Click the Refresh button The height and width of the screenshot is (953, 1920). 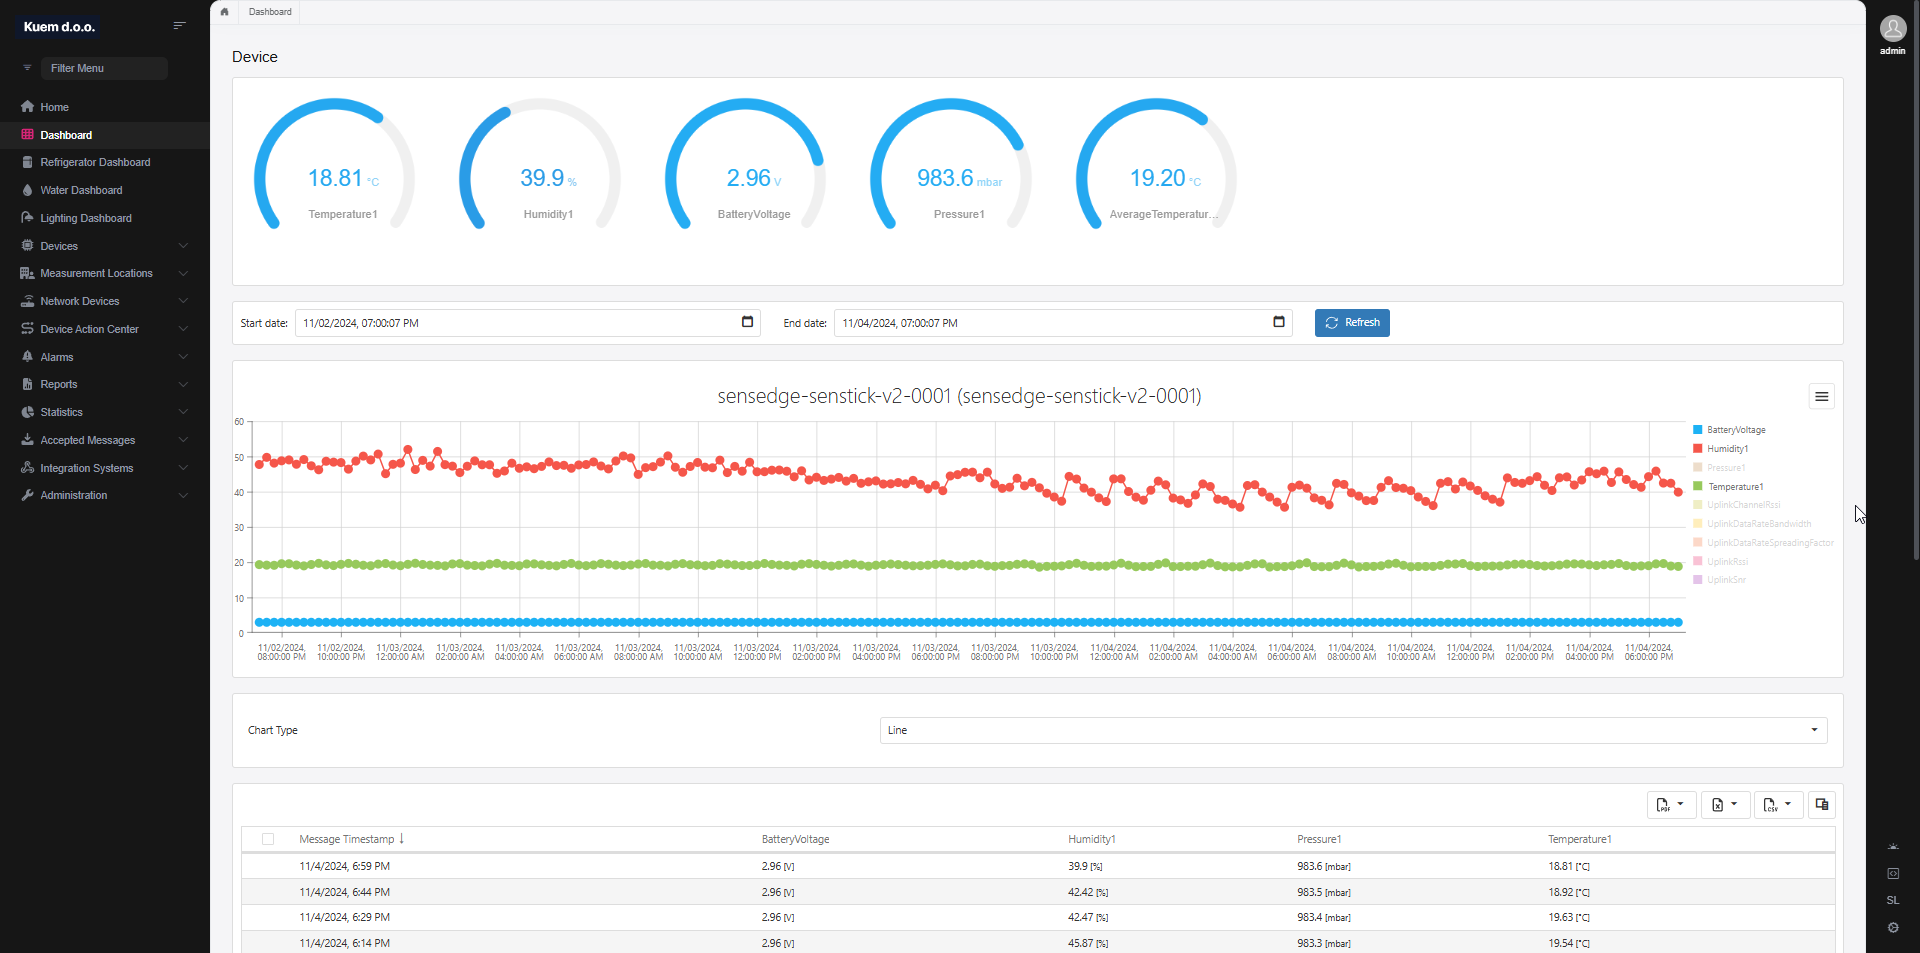coord(1352,322)
